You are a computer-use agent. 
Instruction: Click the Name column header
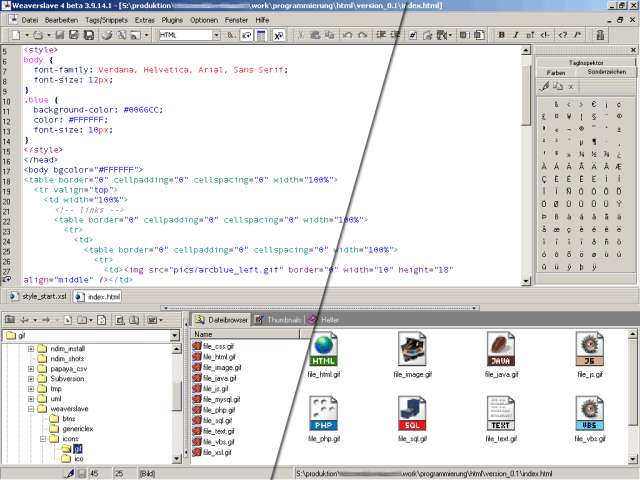point(245,334)
